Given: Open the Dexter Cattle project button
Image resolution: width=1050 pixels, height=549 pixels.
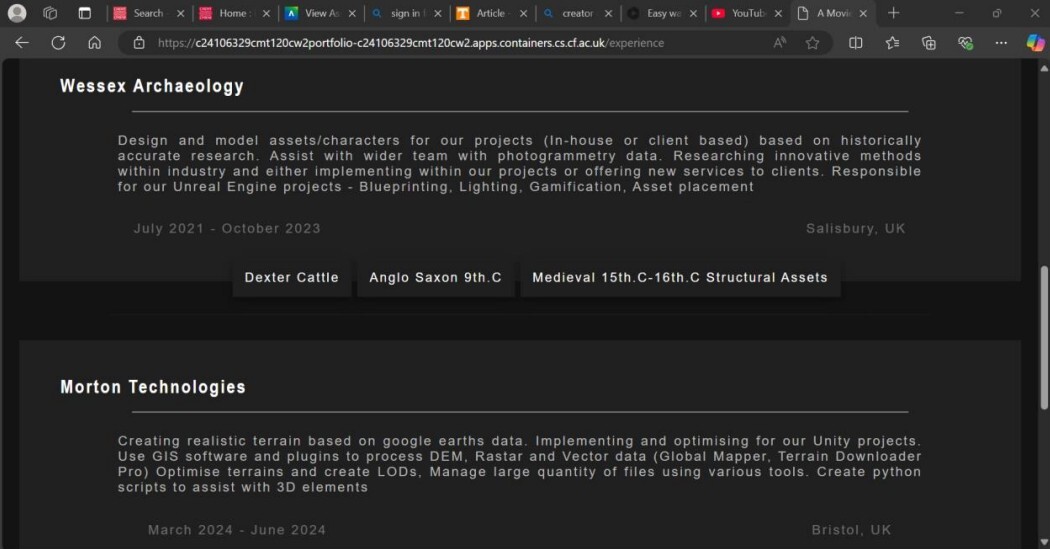Looking at the screenshot, I should coord(291,277).
